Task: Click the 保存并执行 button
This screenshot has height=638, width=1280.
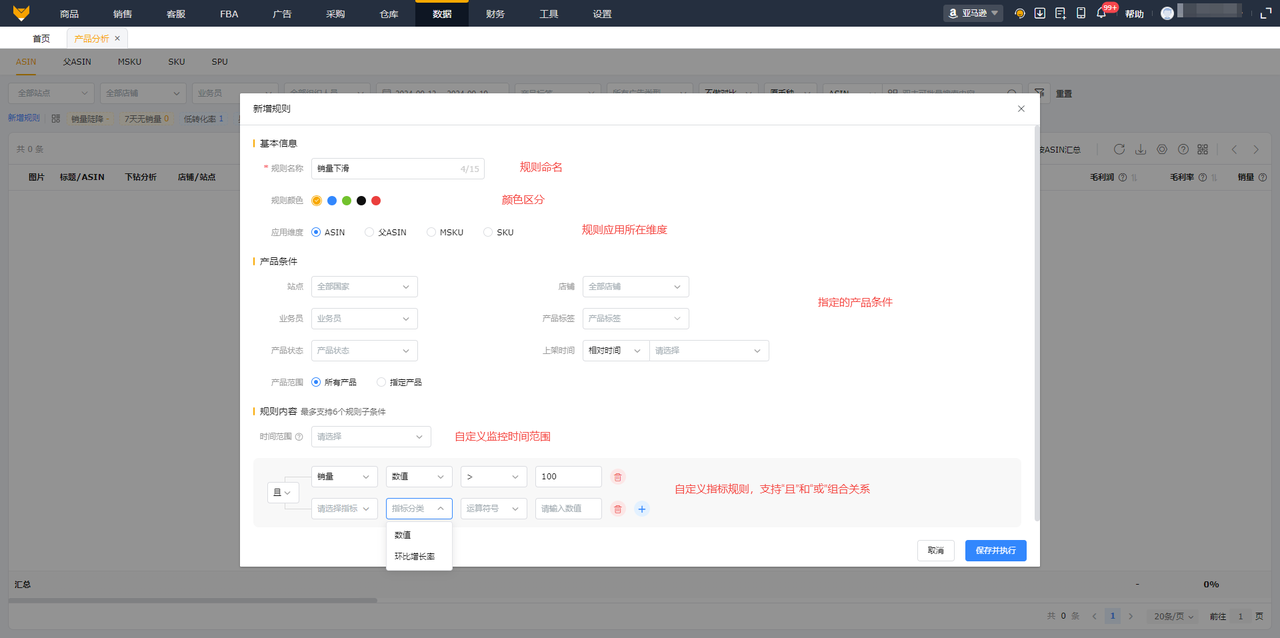Action: pos(995,551)
